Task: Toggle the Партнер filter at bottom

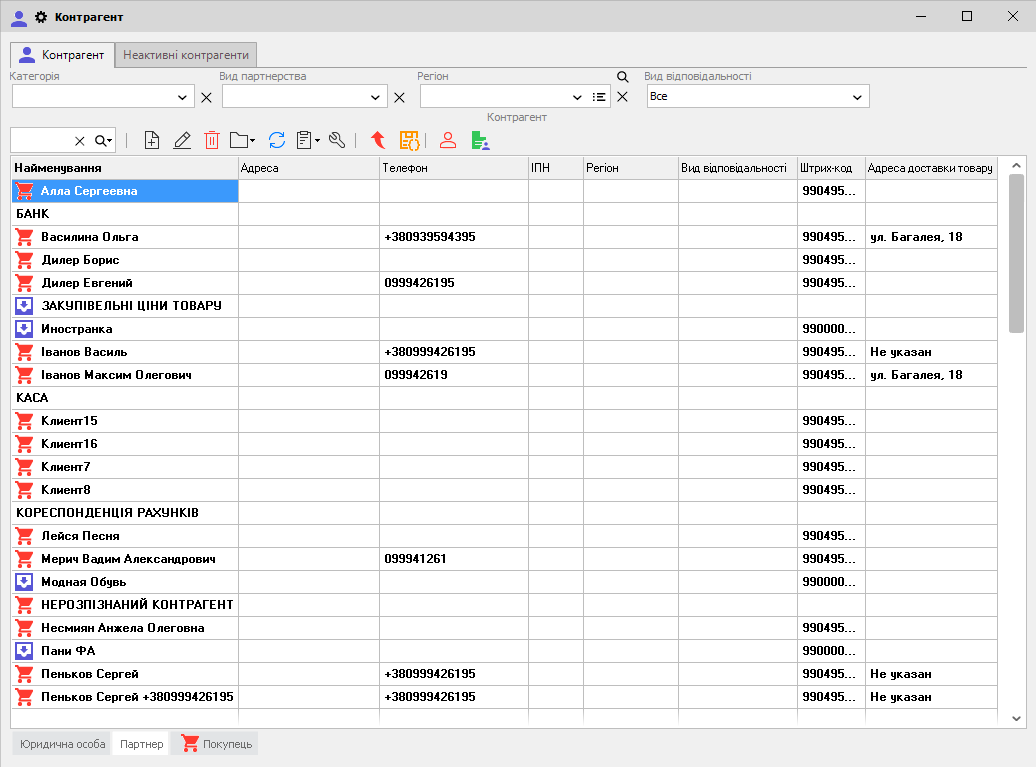Action: [x=141, y=744]
